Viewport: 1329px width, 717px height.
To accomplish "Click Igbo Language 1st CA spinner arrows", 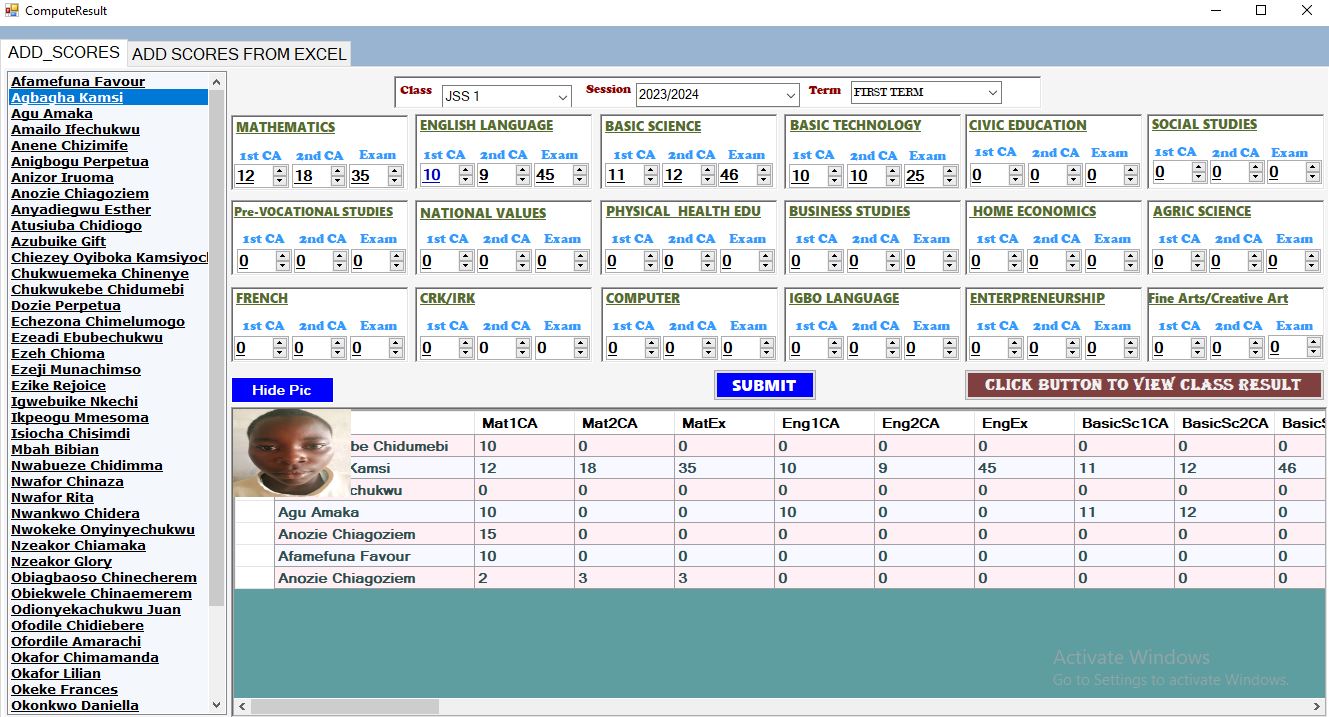I will (836, 348).
